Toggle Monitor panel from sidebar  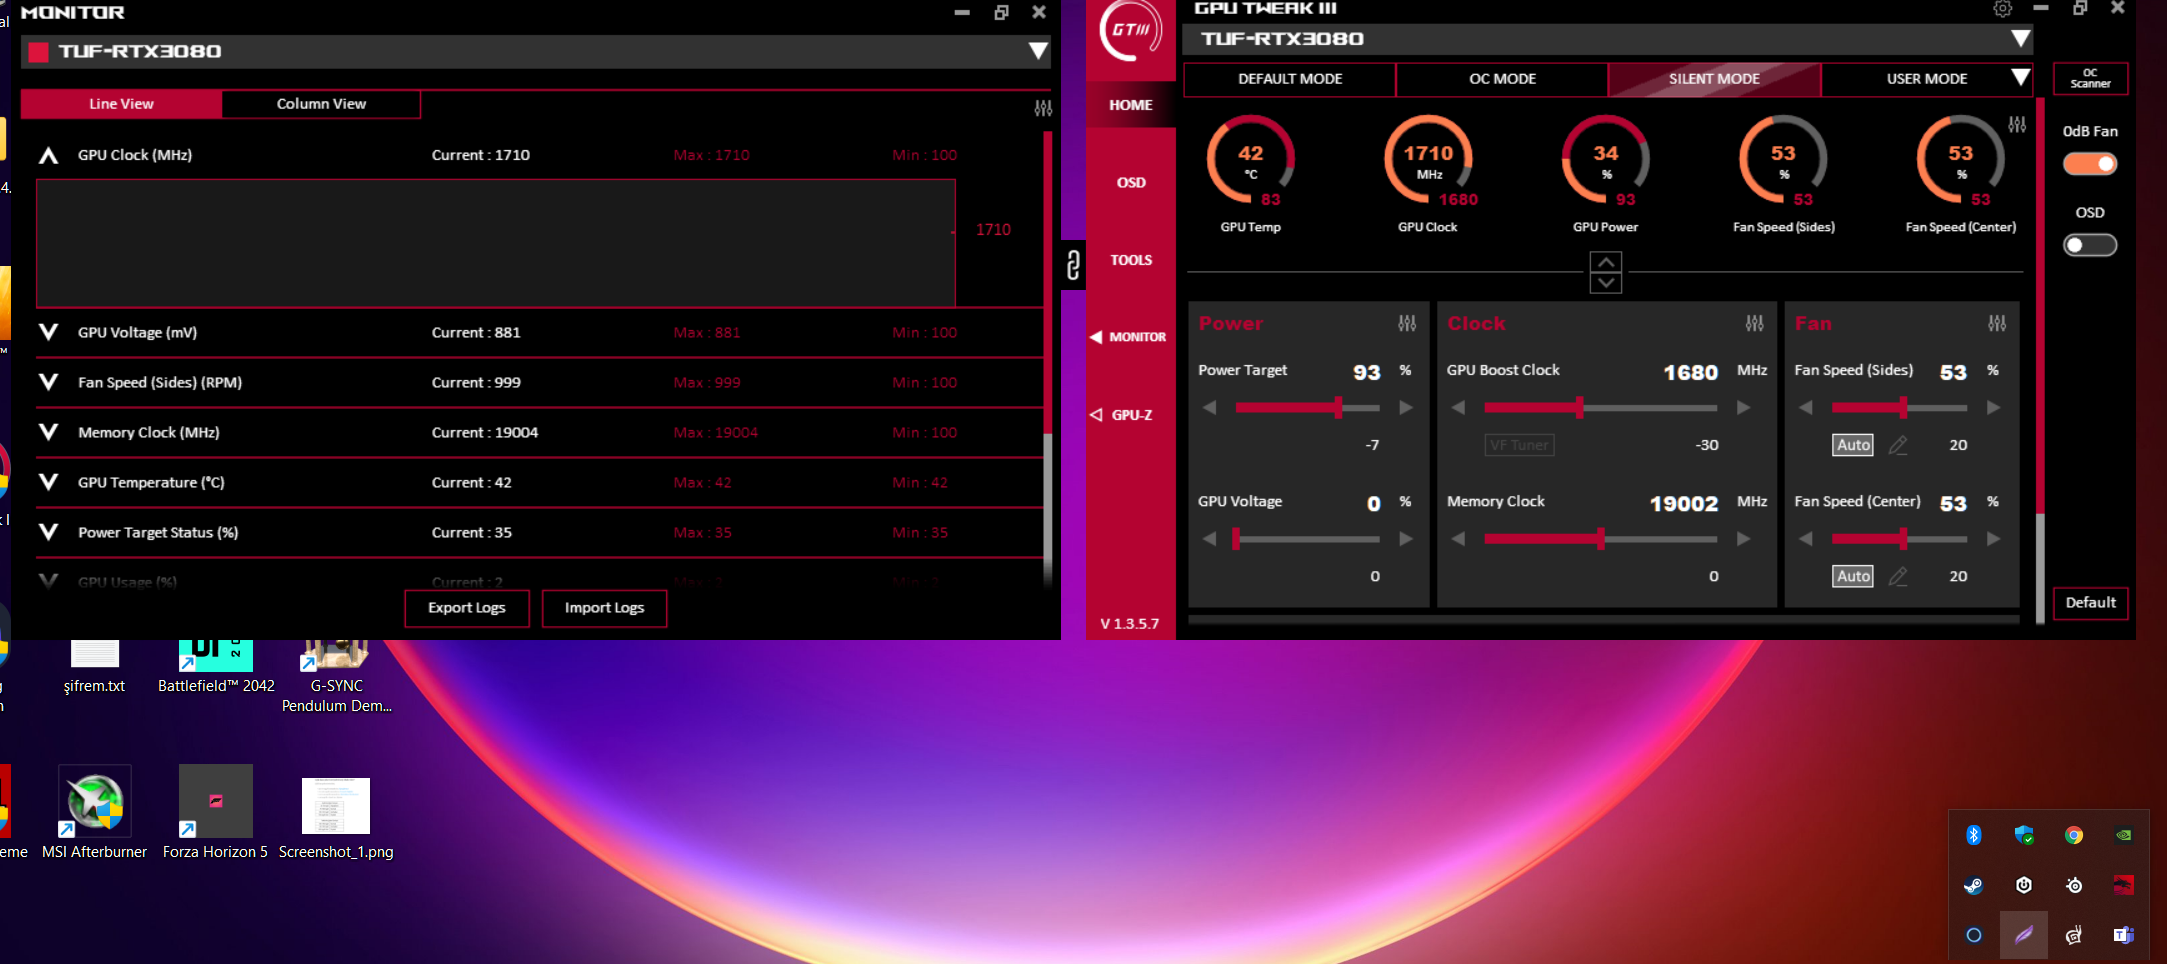coord(1129,337)
